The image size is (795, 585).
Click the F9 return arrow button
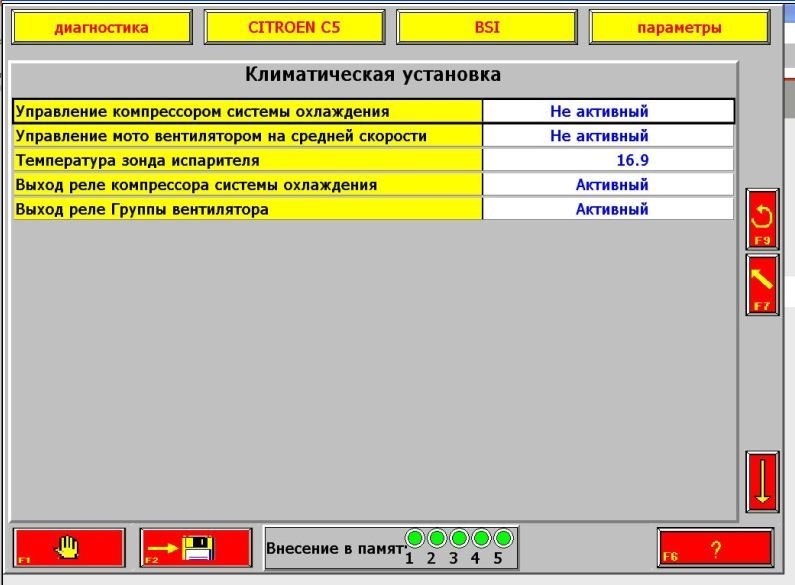coord(762,219)
